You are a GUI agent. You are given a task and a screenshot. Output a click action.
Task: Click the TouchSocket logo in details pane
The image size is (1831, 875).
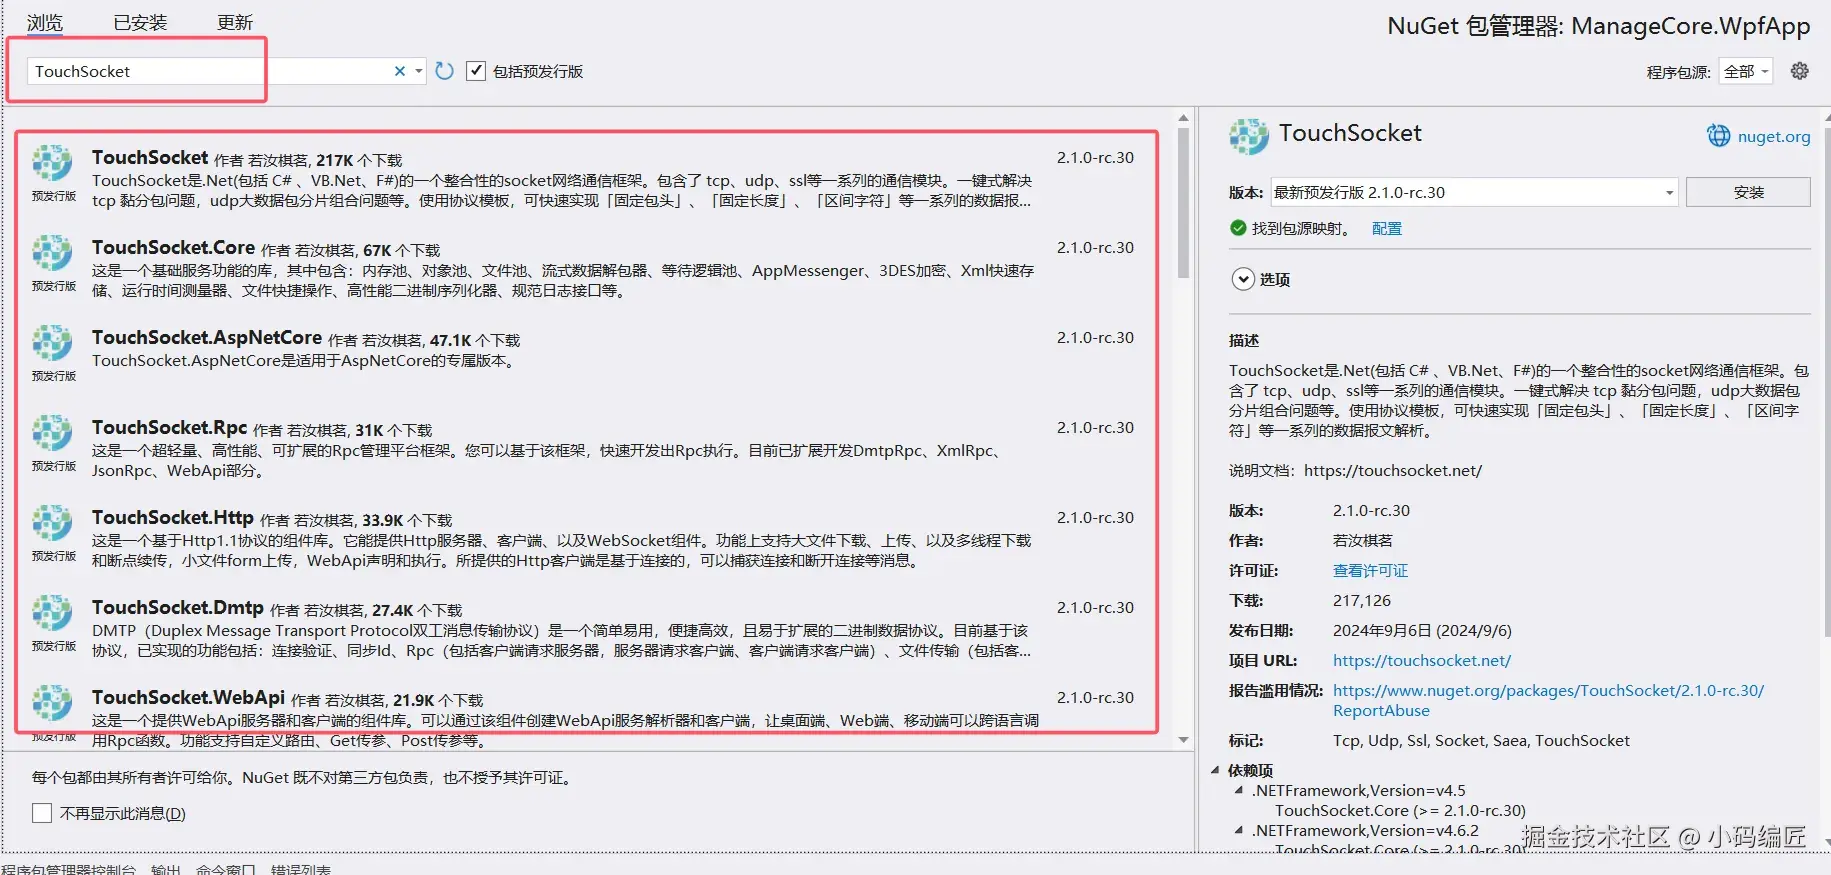pos(1249,136)
